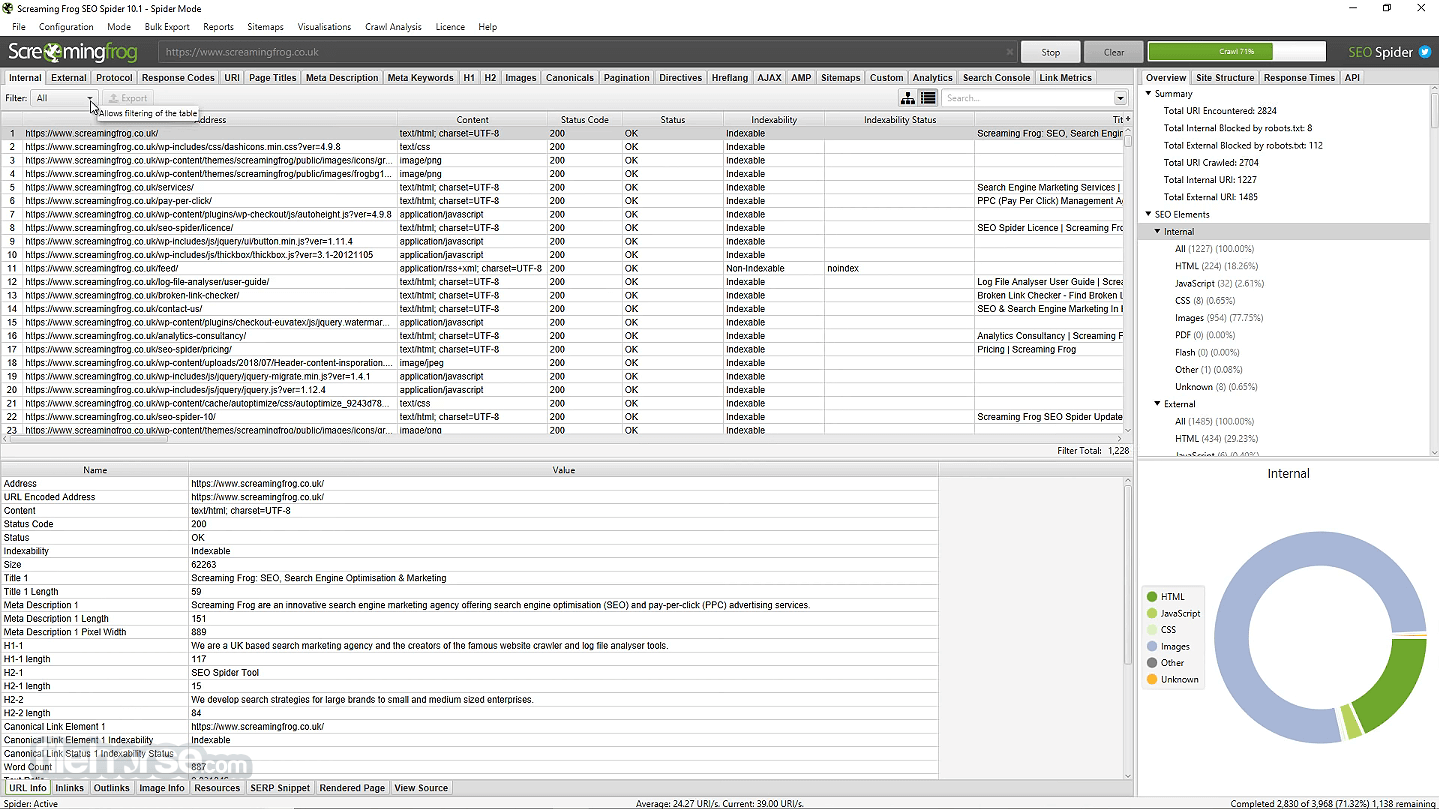Switch to the Response Codes tab
Screen dimensions: 1439x809
[178, 77]
